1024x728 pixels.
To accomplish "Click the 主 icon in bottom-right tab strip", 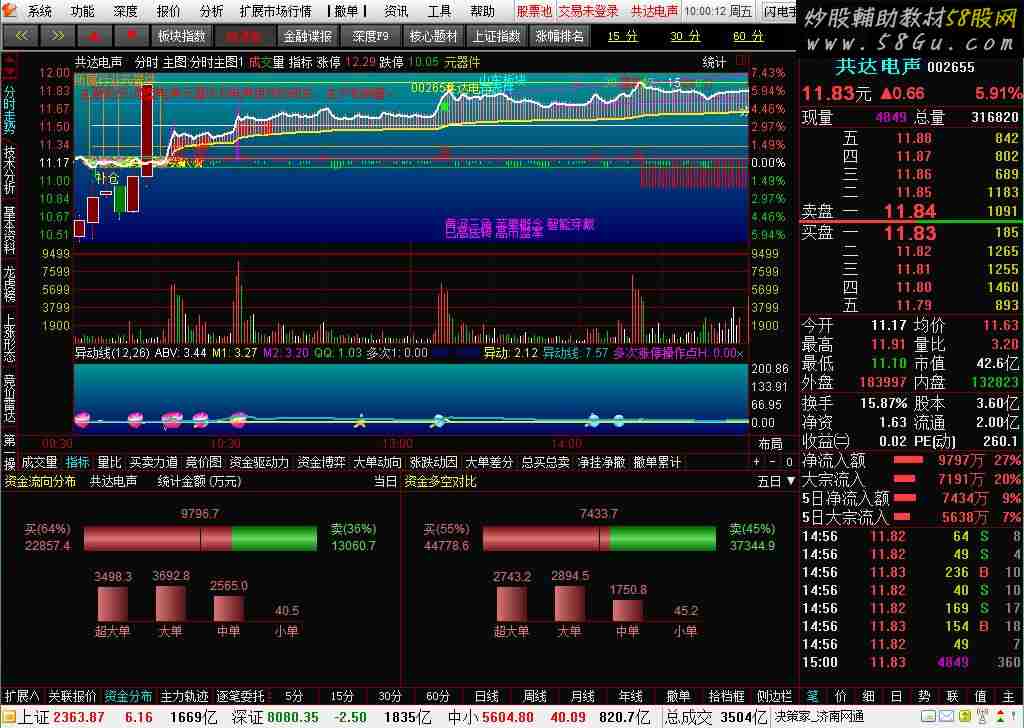I will tap(1008, 696).
